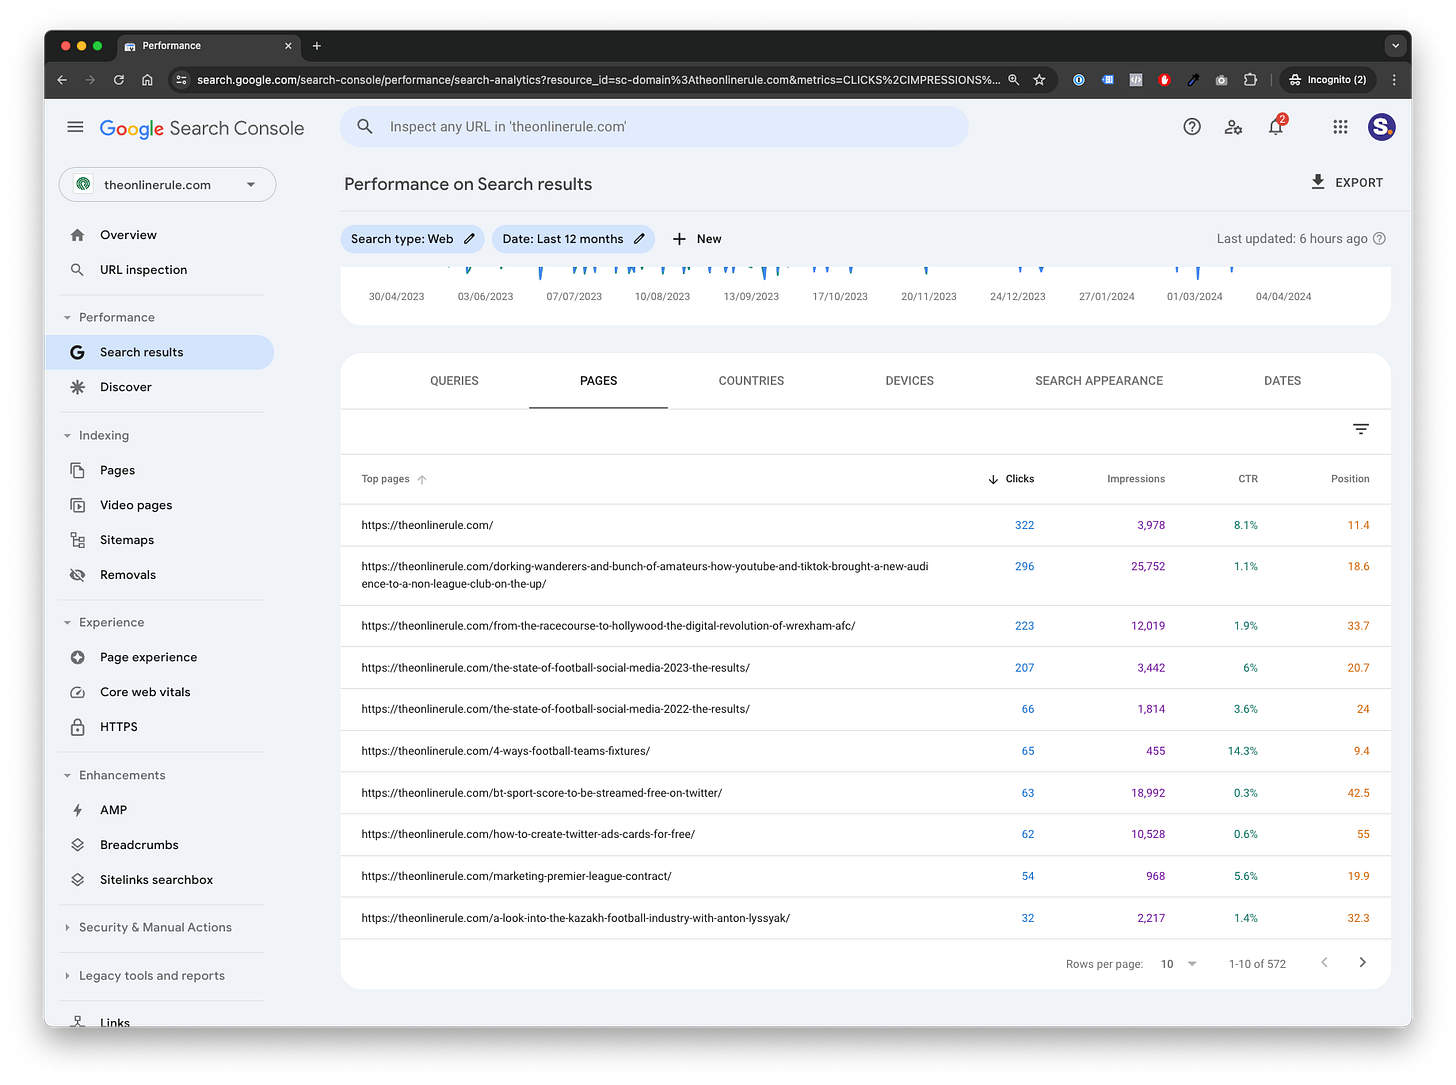Open the wrexham-afc page row
Viewport: 1456px width, 1085px height.
pyautogui.click(x=865, y=626)
